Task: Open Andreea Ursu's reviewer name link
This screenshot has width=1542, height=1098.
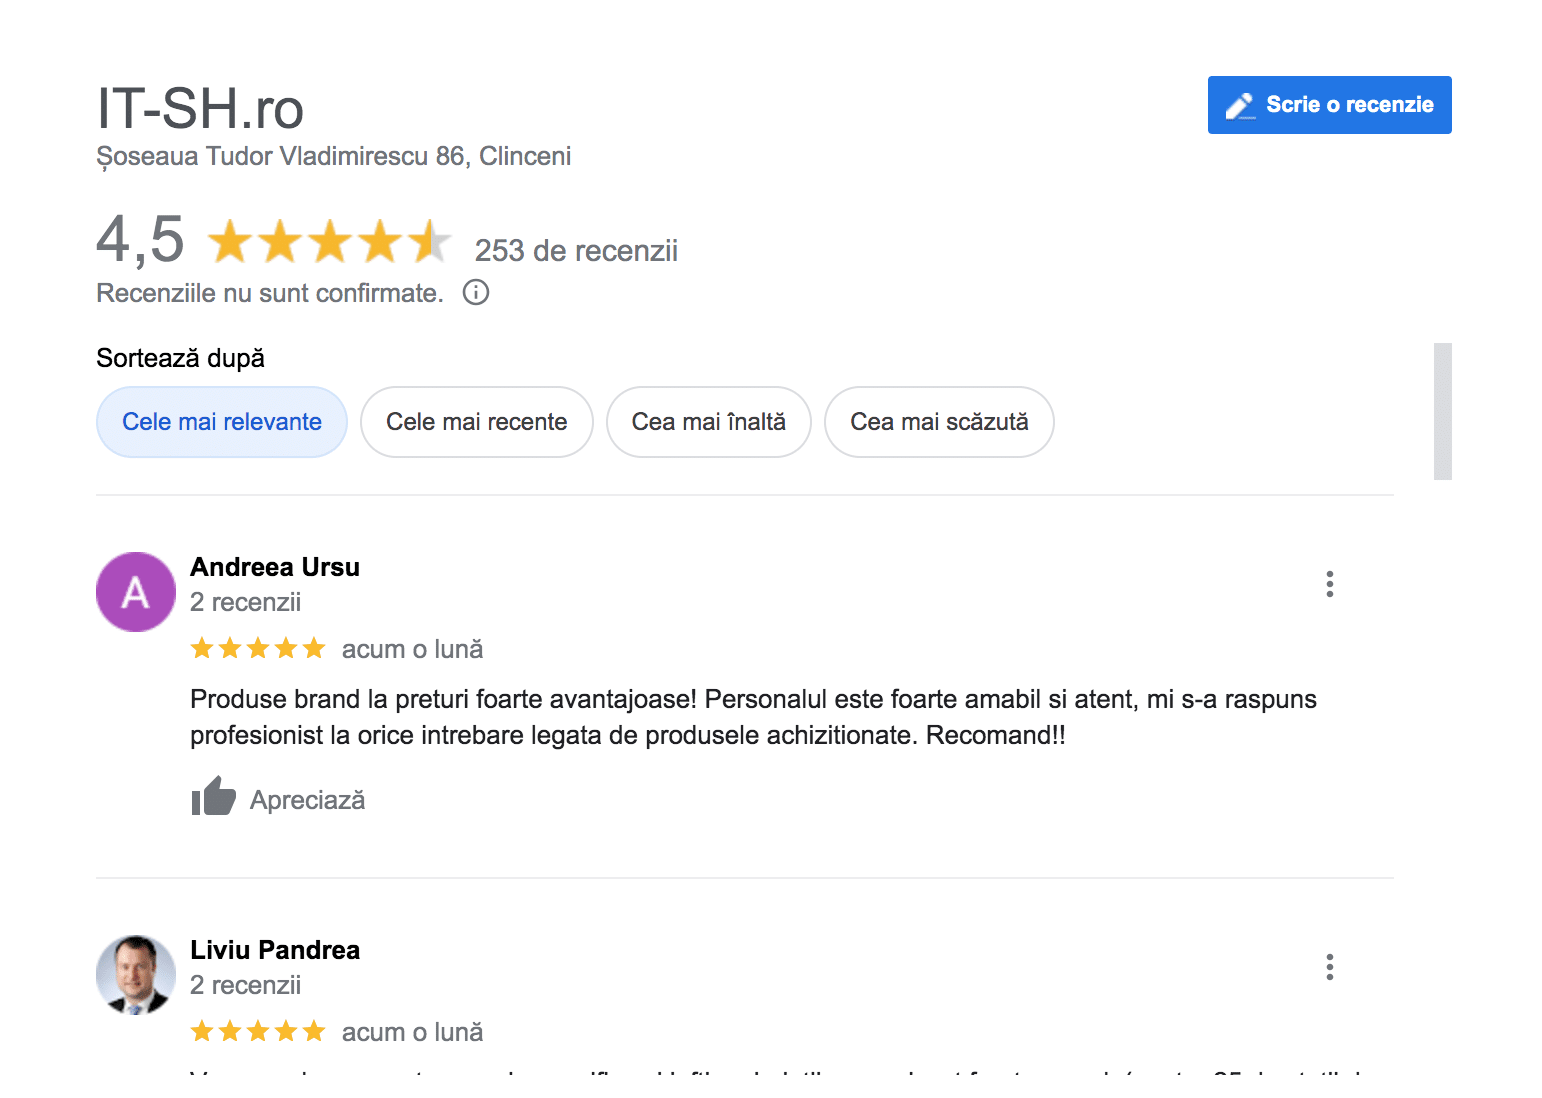Action: click(x=275, y=567)
